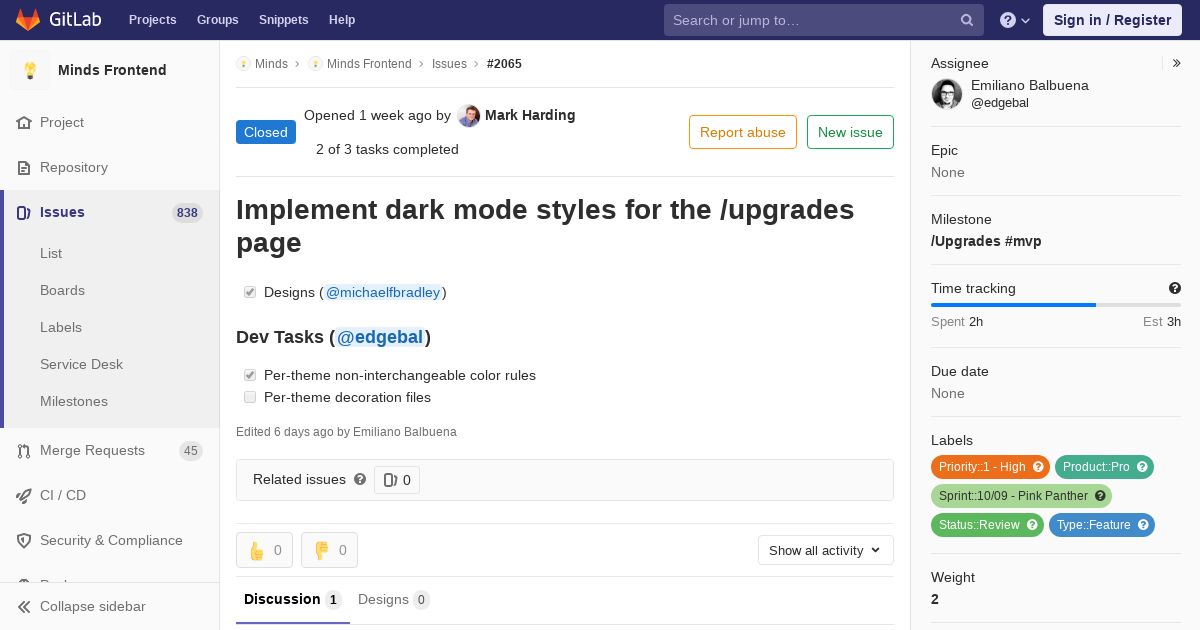Open Service Desk in sidebar
1200x630 pixels.
[81, 364]
